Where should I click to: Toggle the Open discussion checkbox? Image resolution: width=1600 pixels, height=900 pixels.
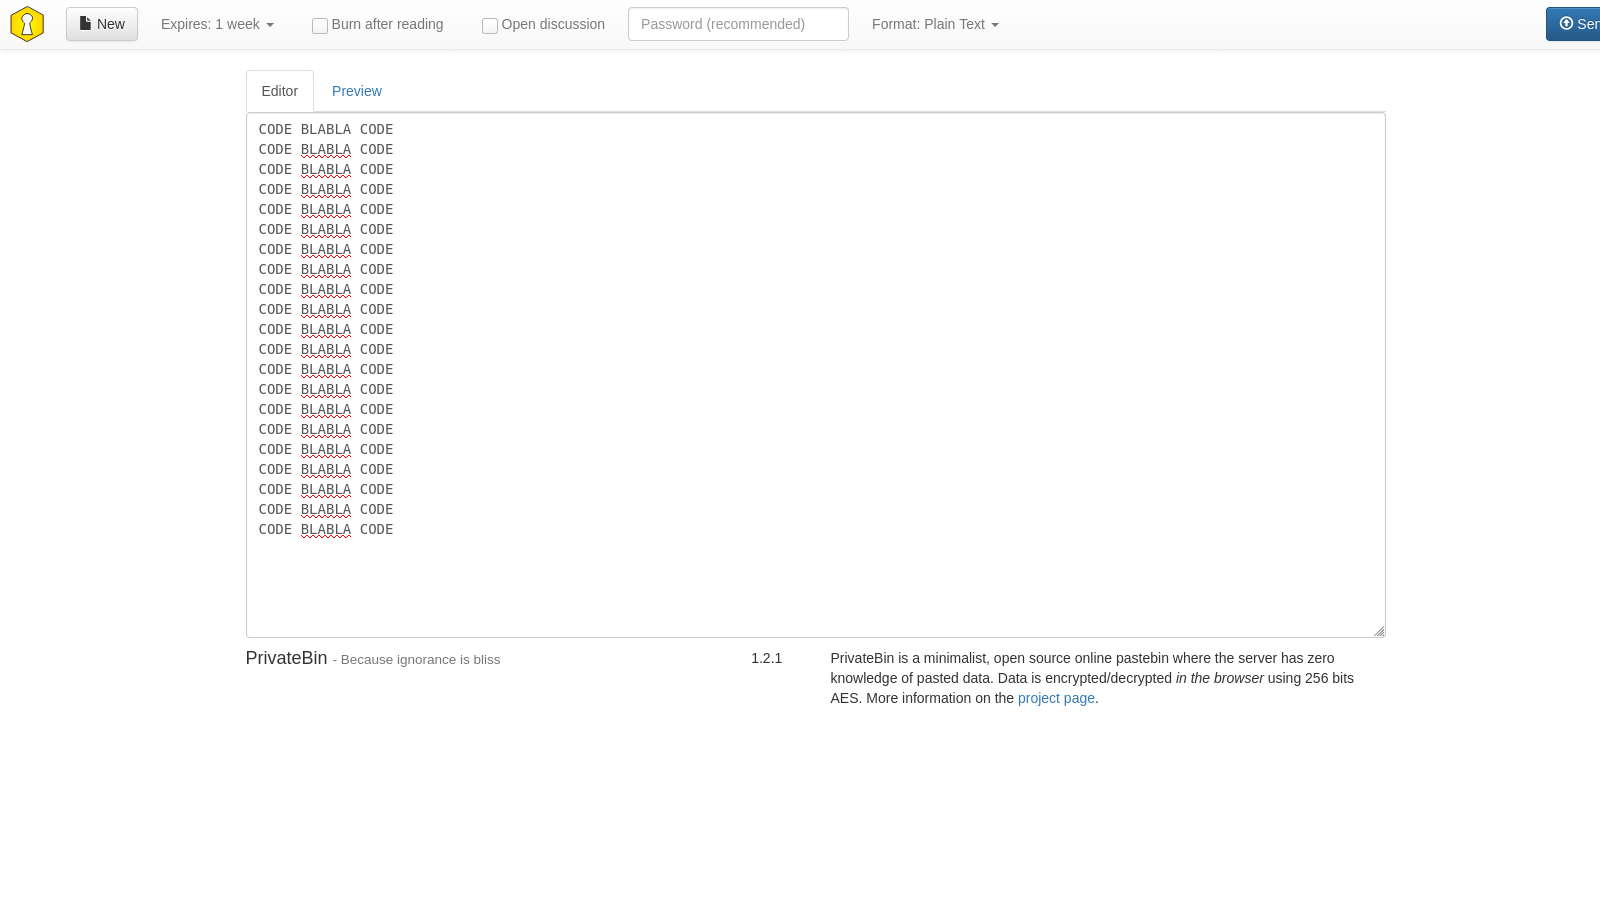click(x=490, y=25)
